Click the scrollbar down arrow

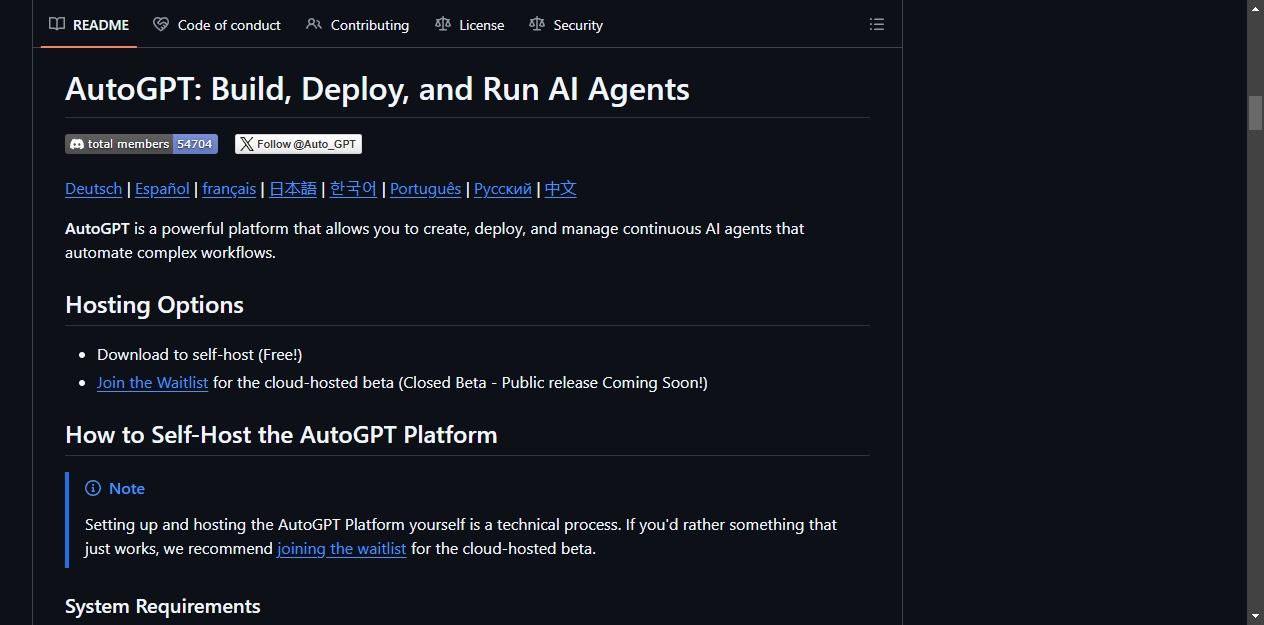tap(1256, 616)
